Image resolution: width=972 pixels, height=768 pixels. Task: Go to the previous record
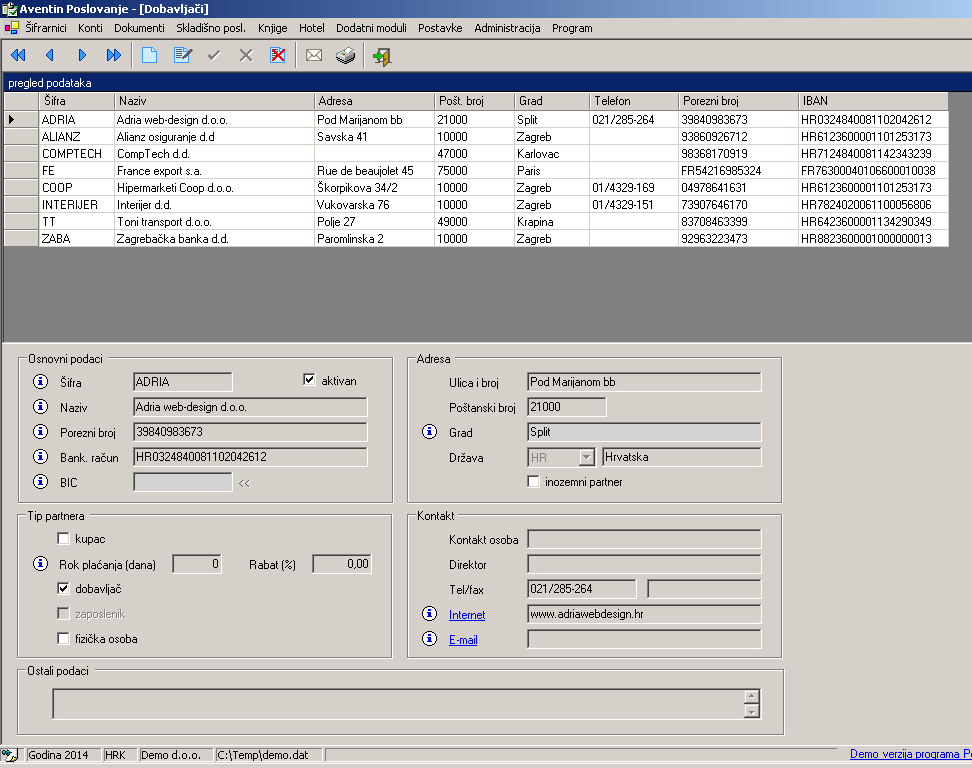(50, 56)
